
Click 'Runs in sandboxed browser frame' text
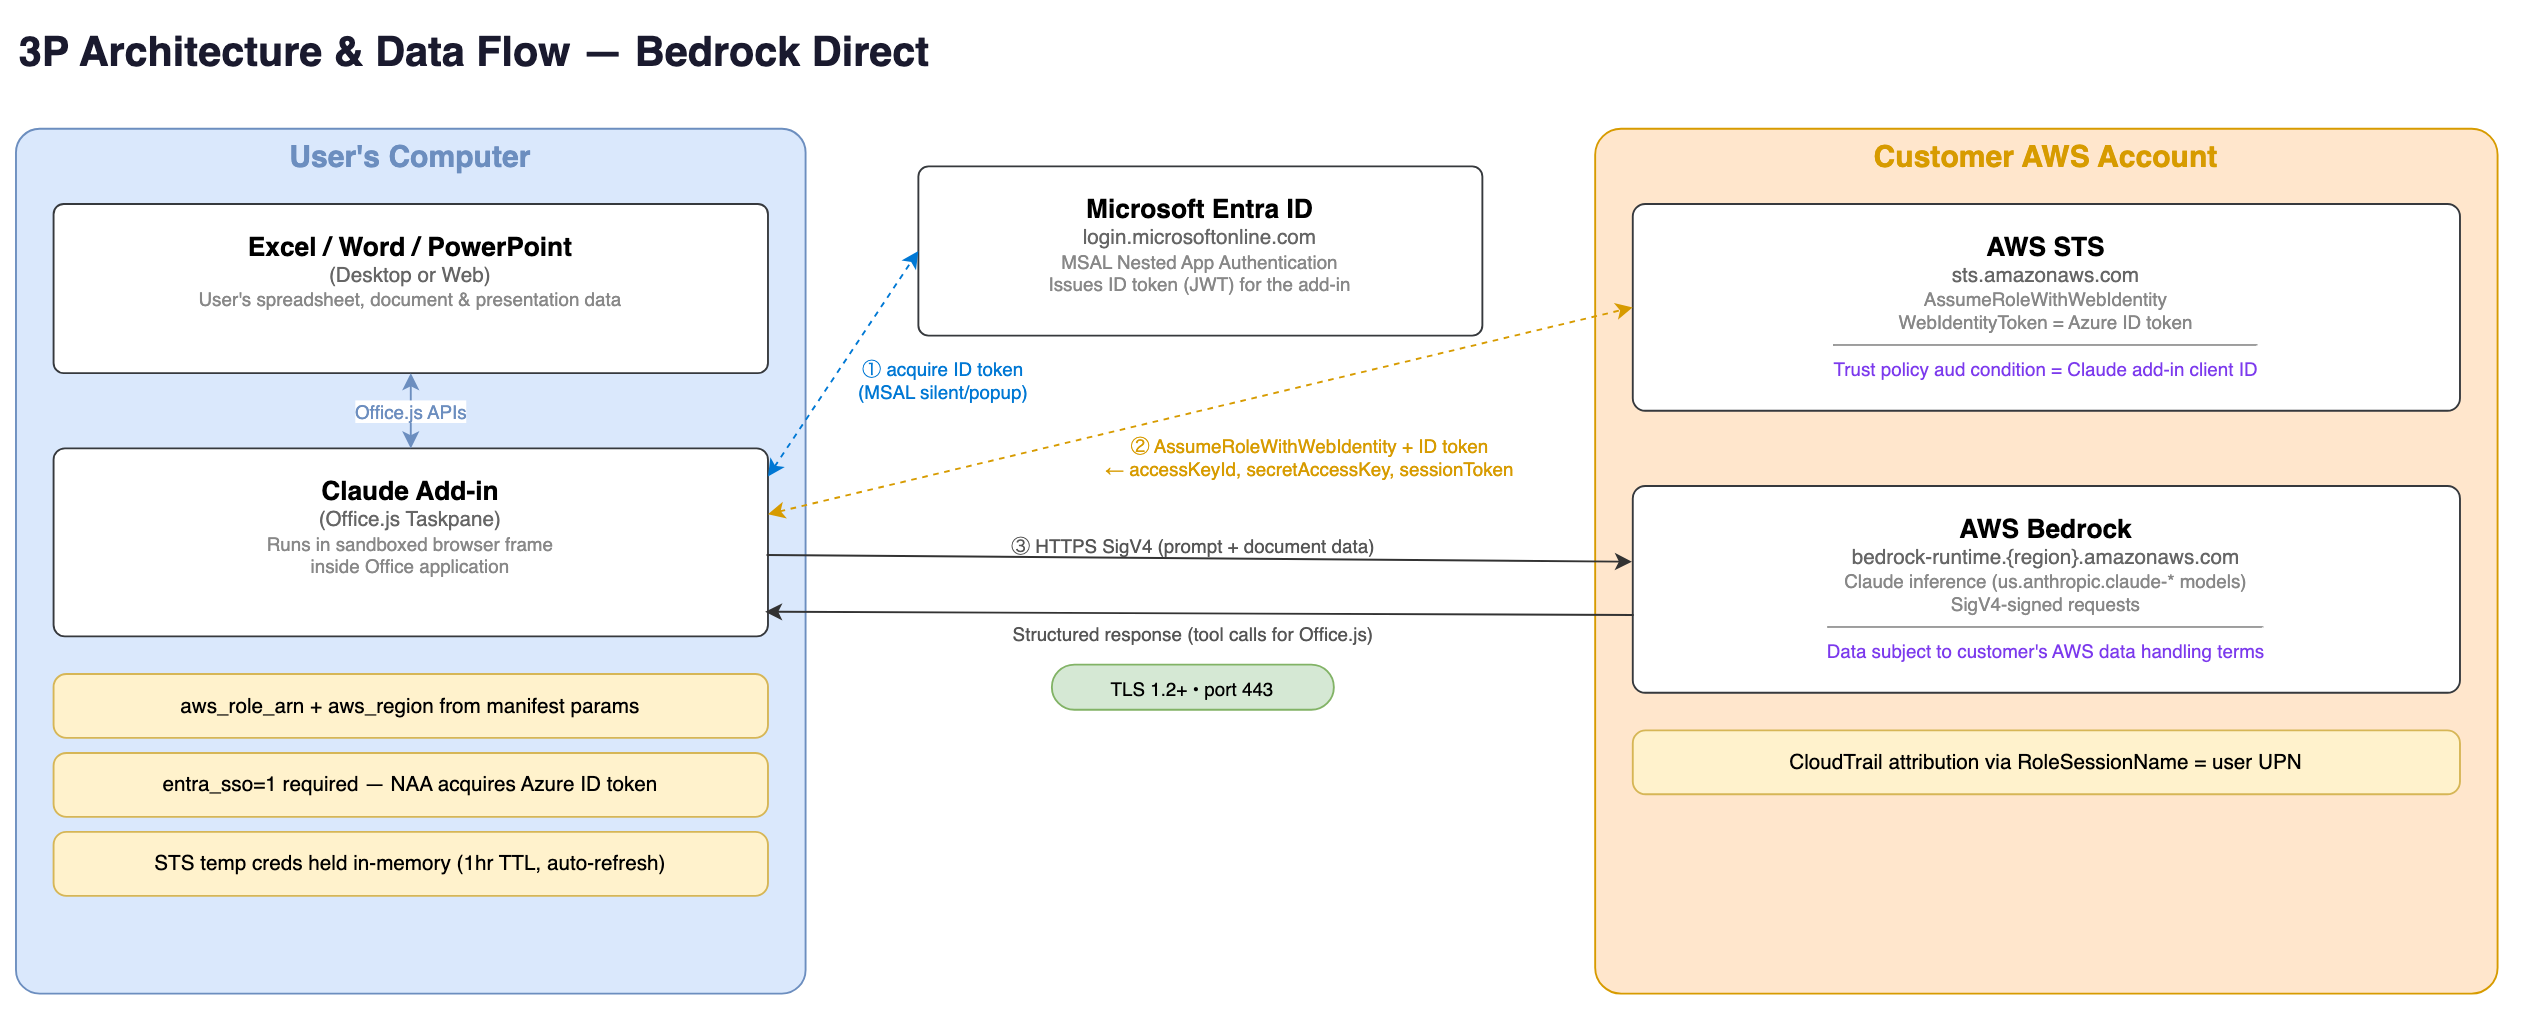[x=410, y=545]
